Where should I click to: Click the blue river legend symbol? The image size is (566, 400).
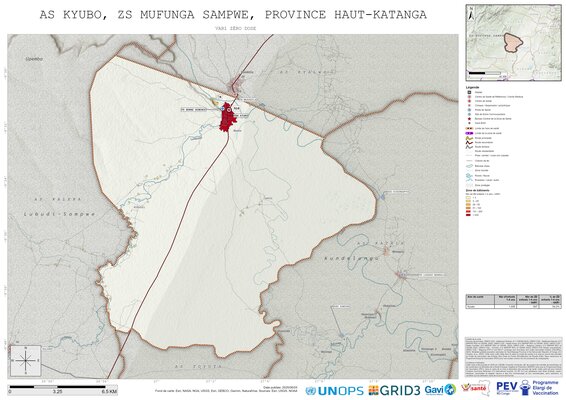[x=469, y=175]
